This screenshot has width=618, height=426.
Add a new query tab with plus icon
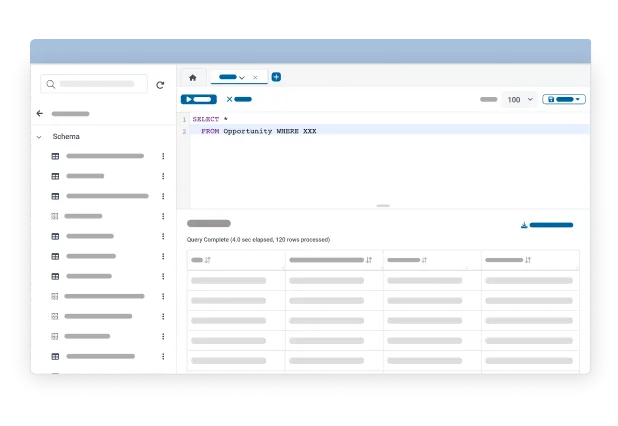tap(277, 77)
